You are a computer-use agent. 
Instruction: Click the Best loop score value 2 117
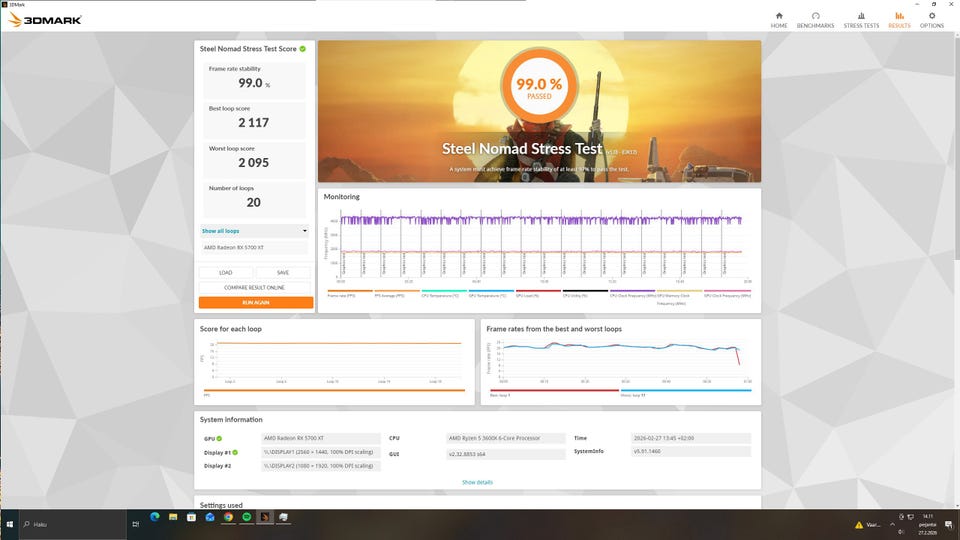253,123
